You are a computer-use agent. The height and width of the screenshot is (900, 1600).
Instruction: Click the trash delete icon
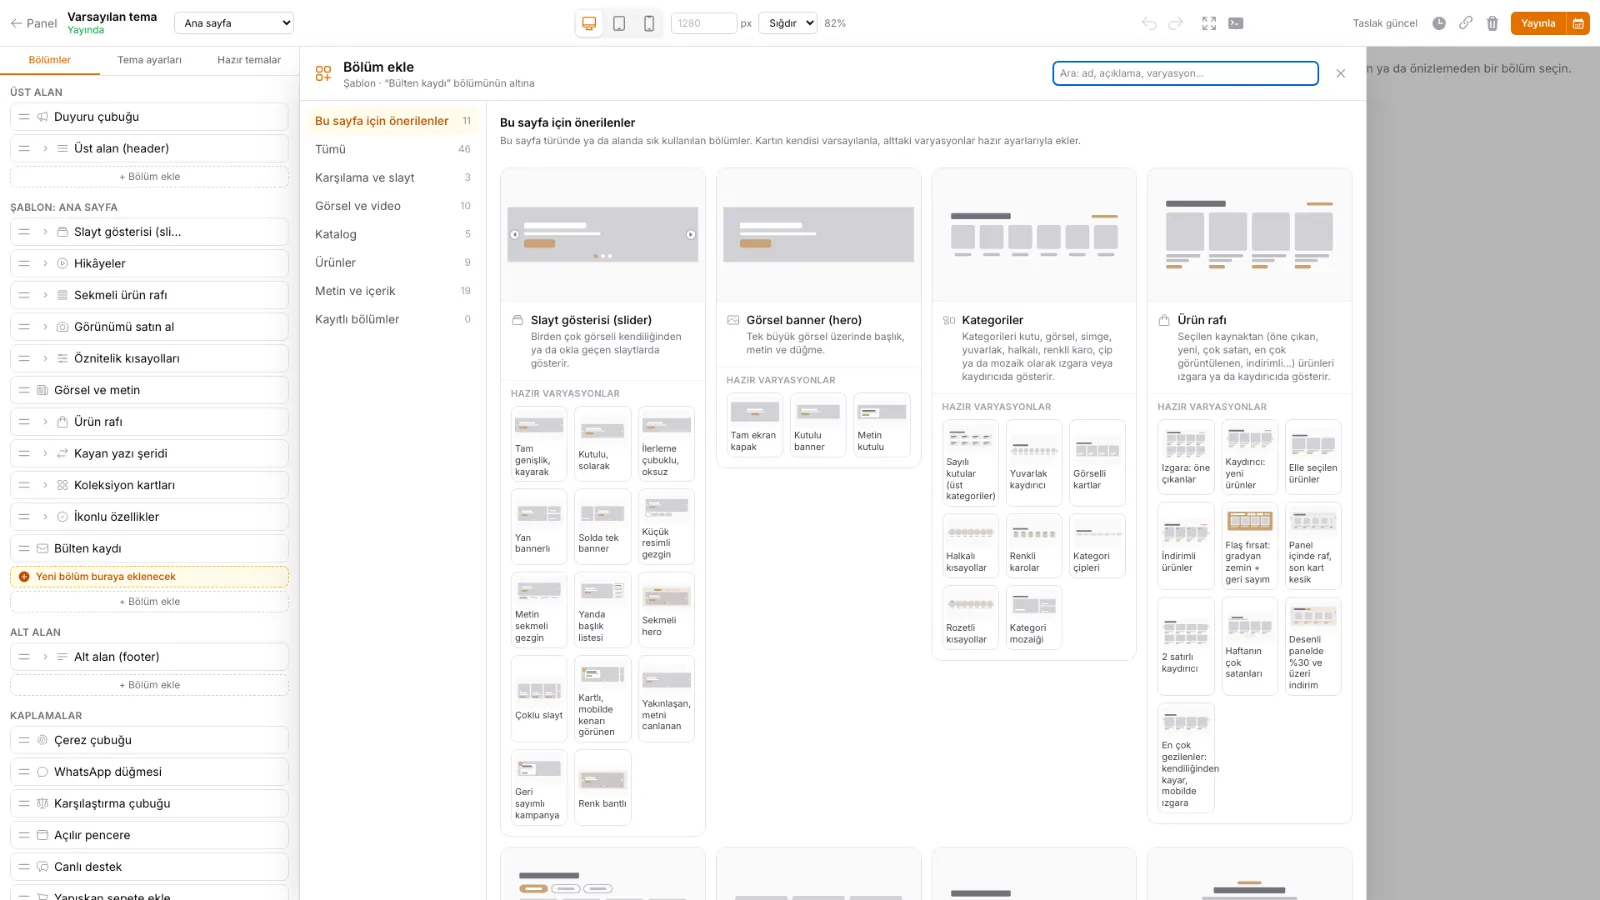pyautogui.click(x=1492, y=23)
